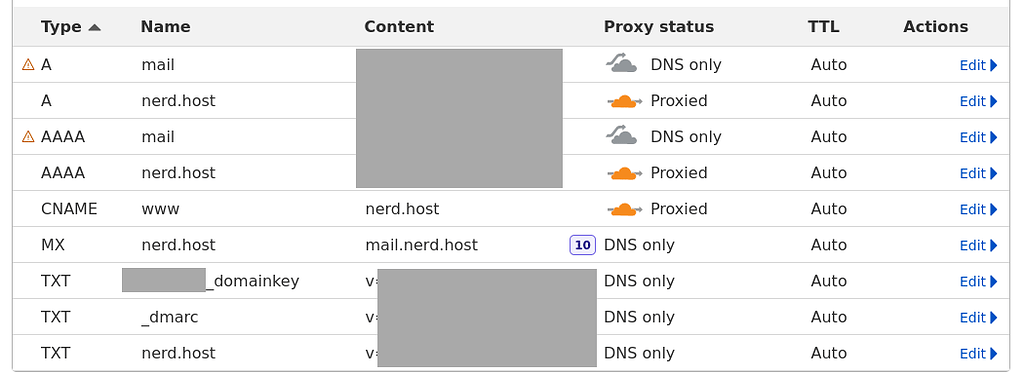
Task: Click orange proxied cloud for A nerd.host record
Action: pyautogui.click(x=624, y=101)
